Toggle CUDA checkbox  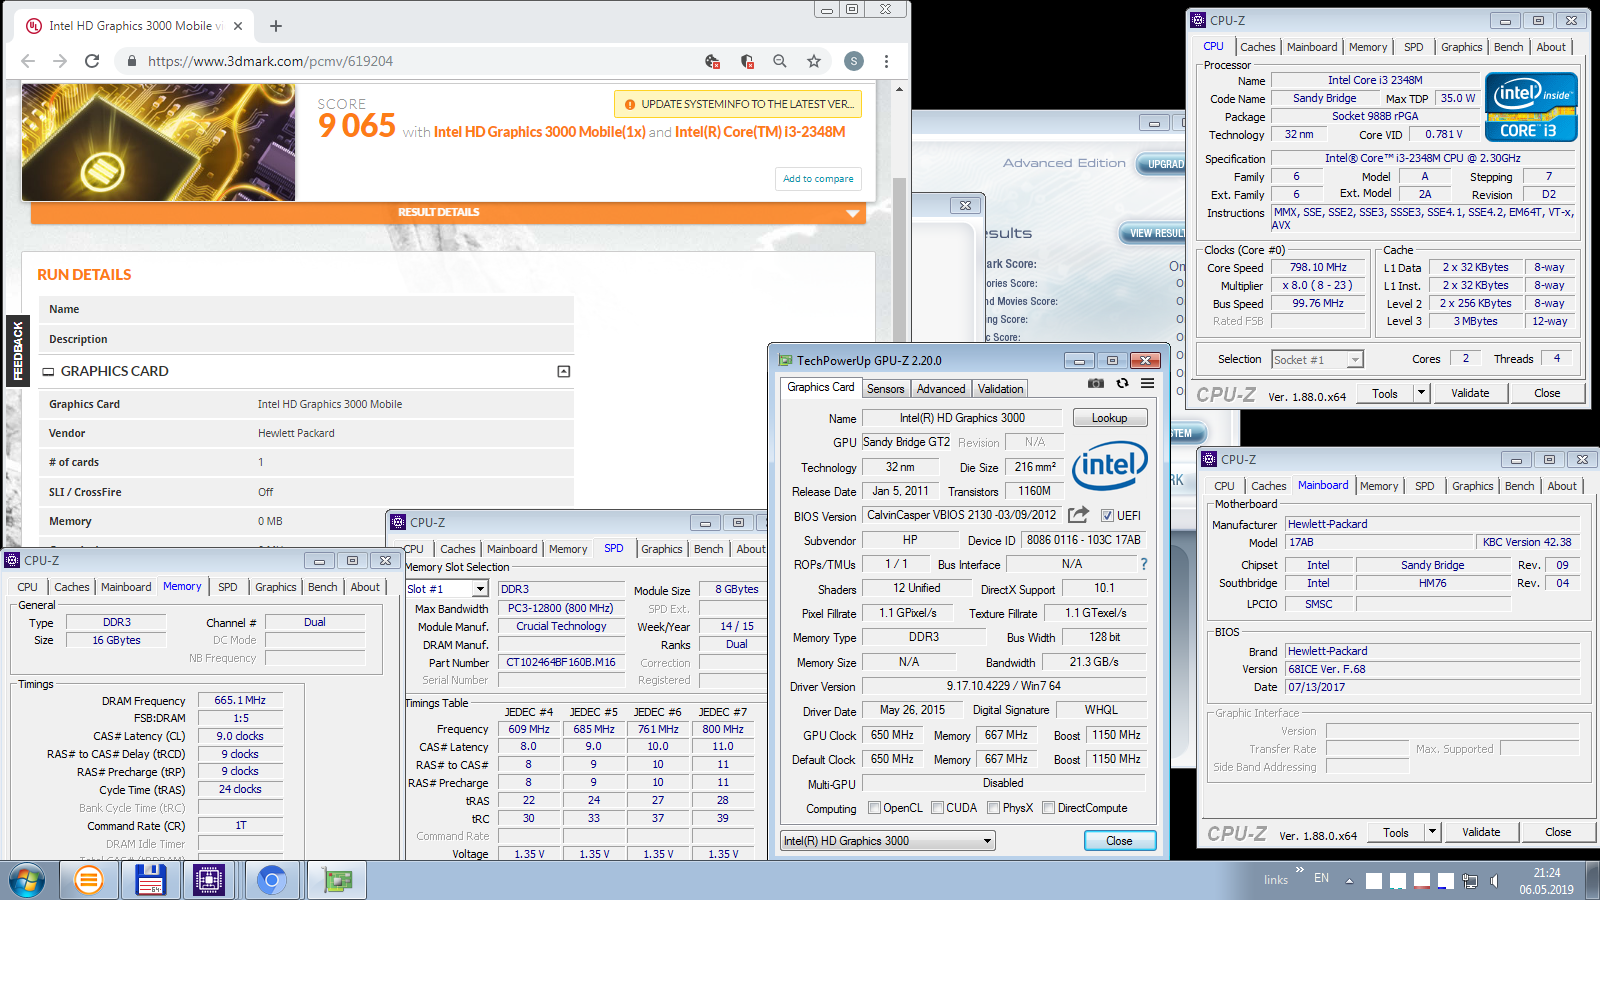pos(937,808)
